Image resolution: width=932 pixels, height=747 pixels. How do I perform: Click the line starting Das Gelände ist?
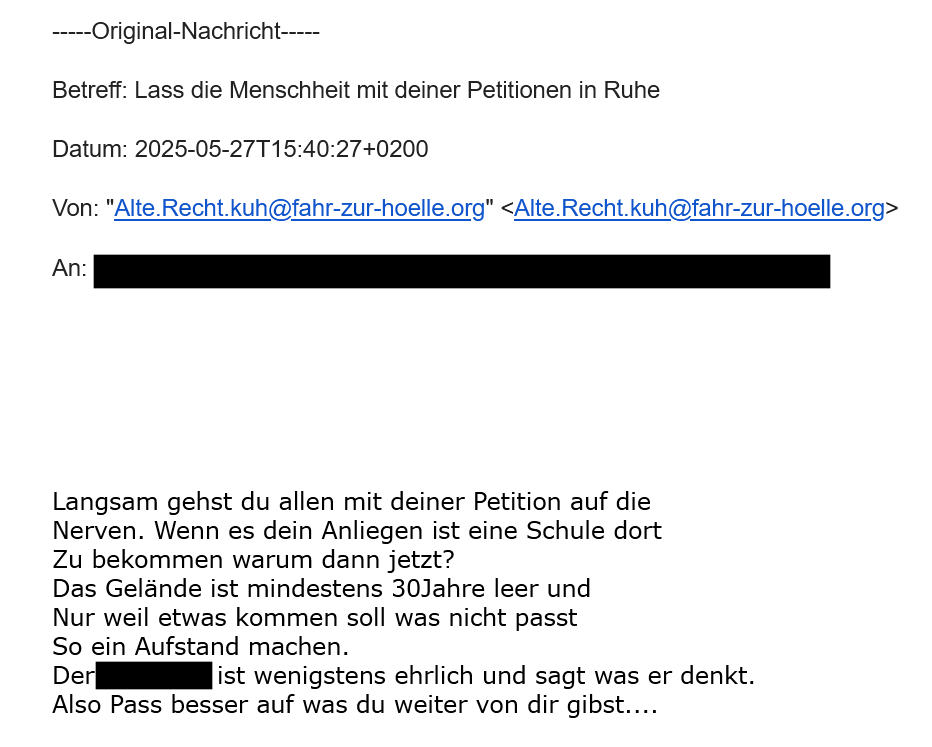(x=321, y=588)
